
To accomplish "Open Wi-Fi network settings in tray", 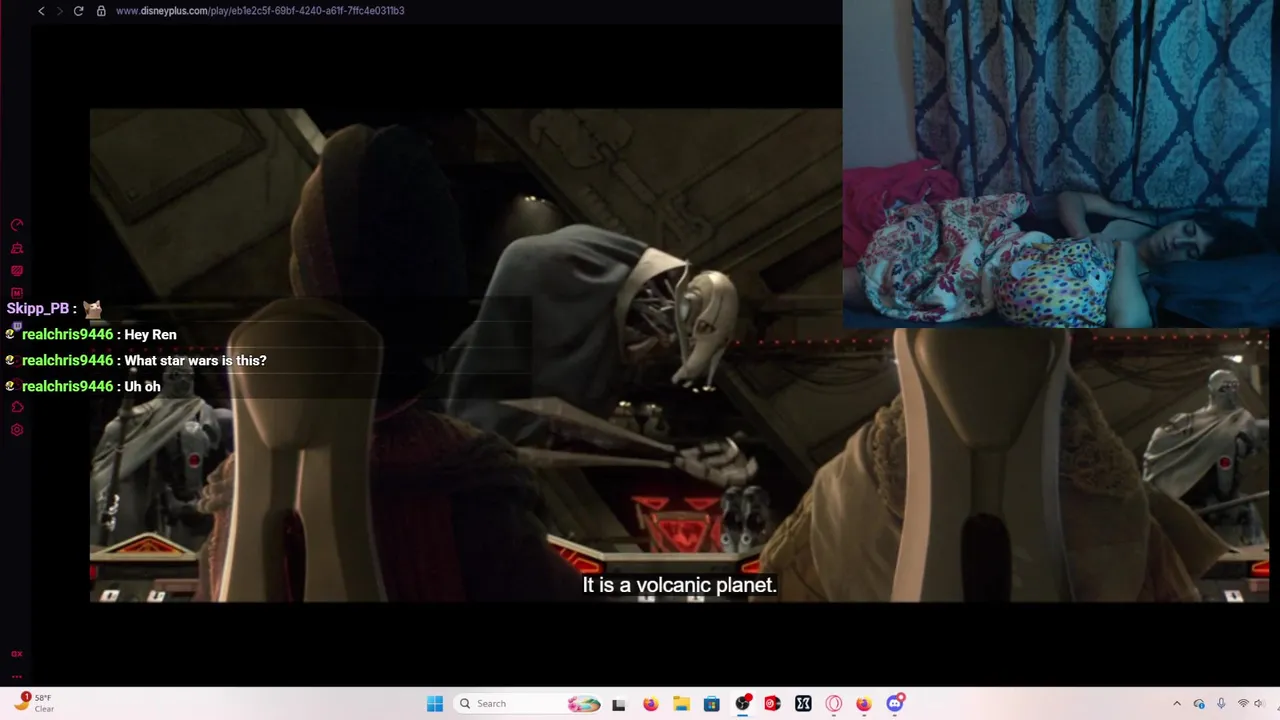I will 1243,704.
